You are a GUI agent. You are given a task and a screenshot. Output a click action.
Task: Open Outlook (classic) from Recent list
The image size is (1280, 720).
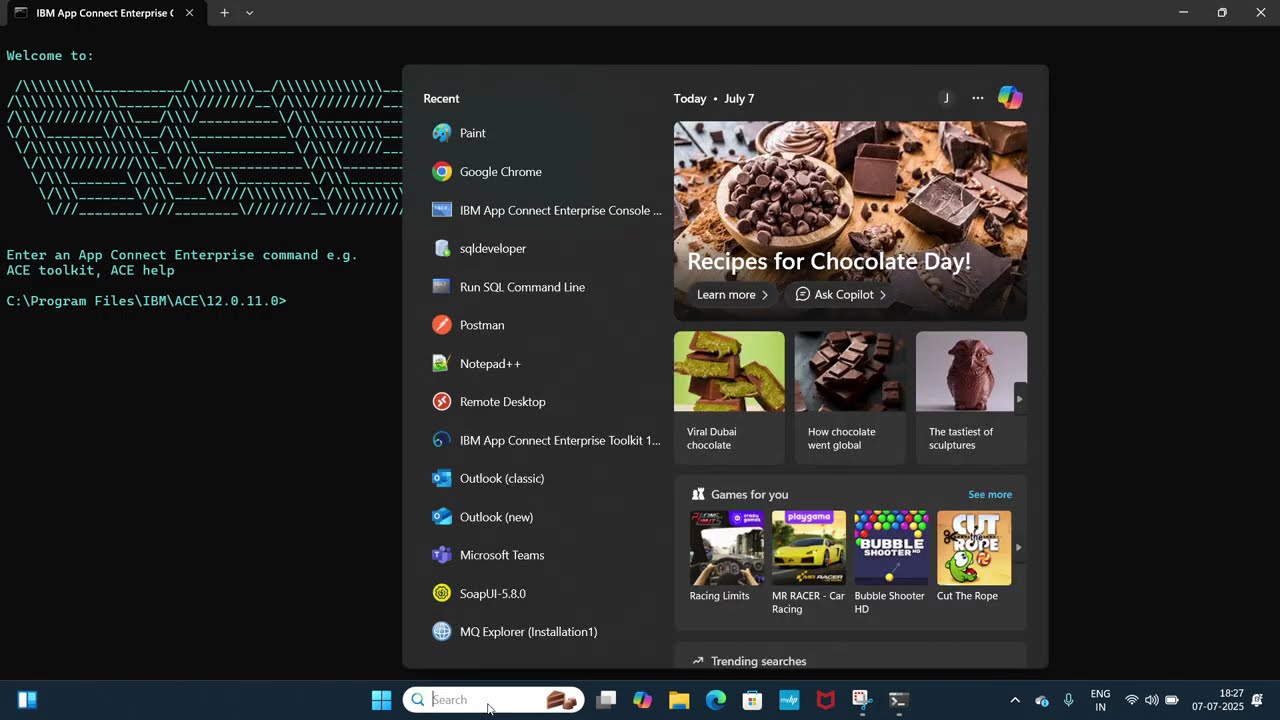coord(545,478)
